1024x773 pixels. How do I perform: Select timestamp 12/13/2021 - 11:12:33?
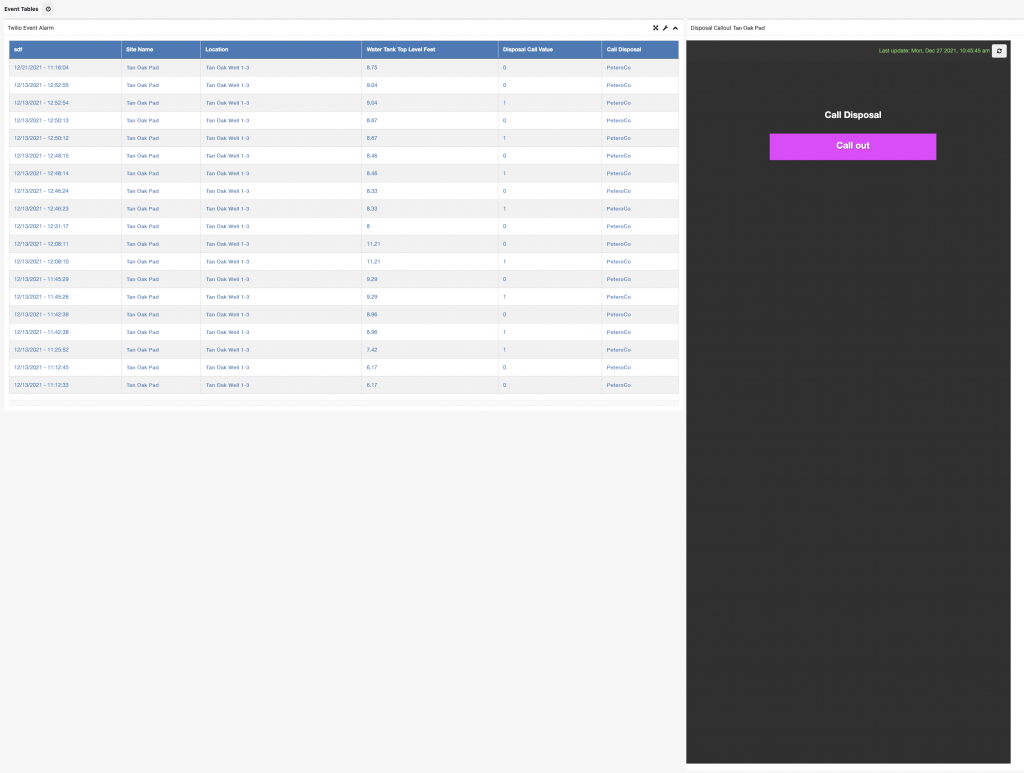click(41, 385)
